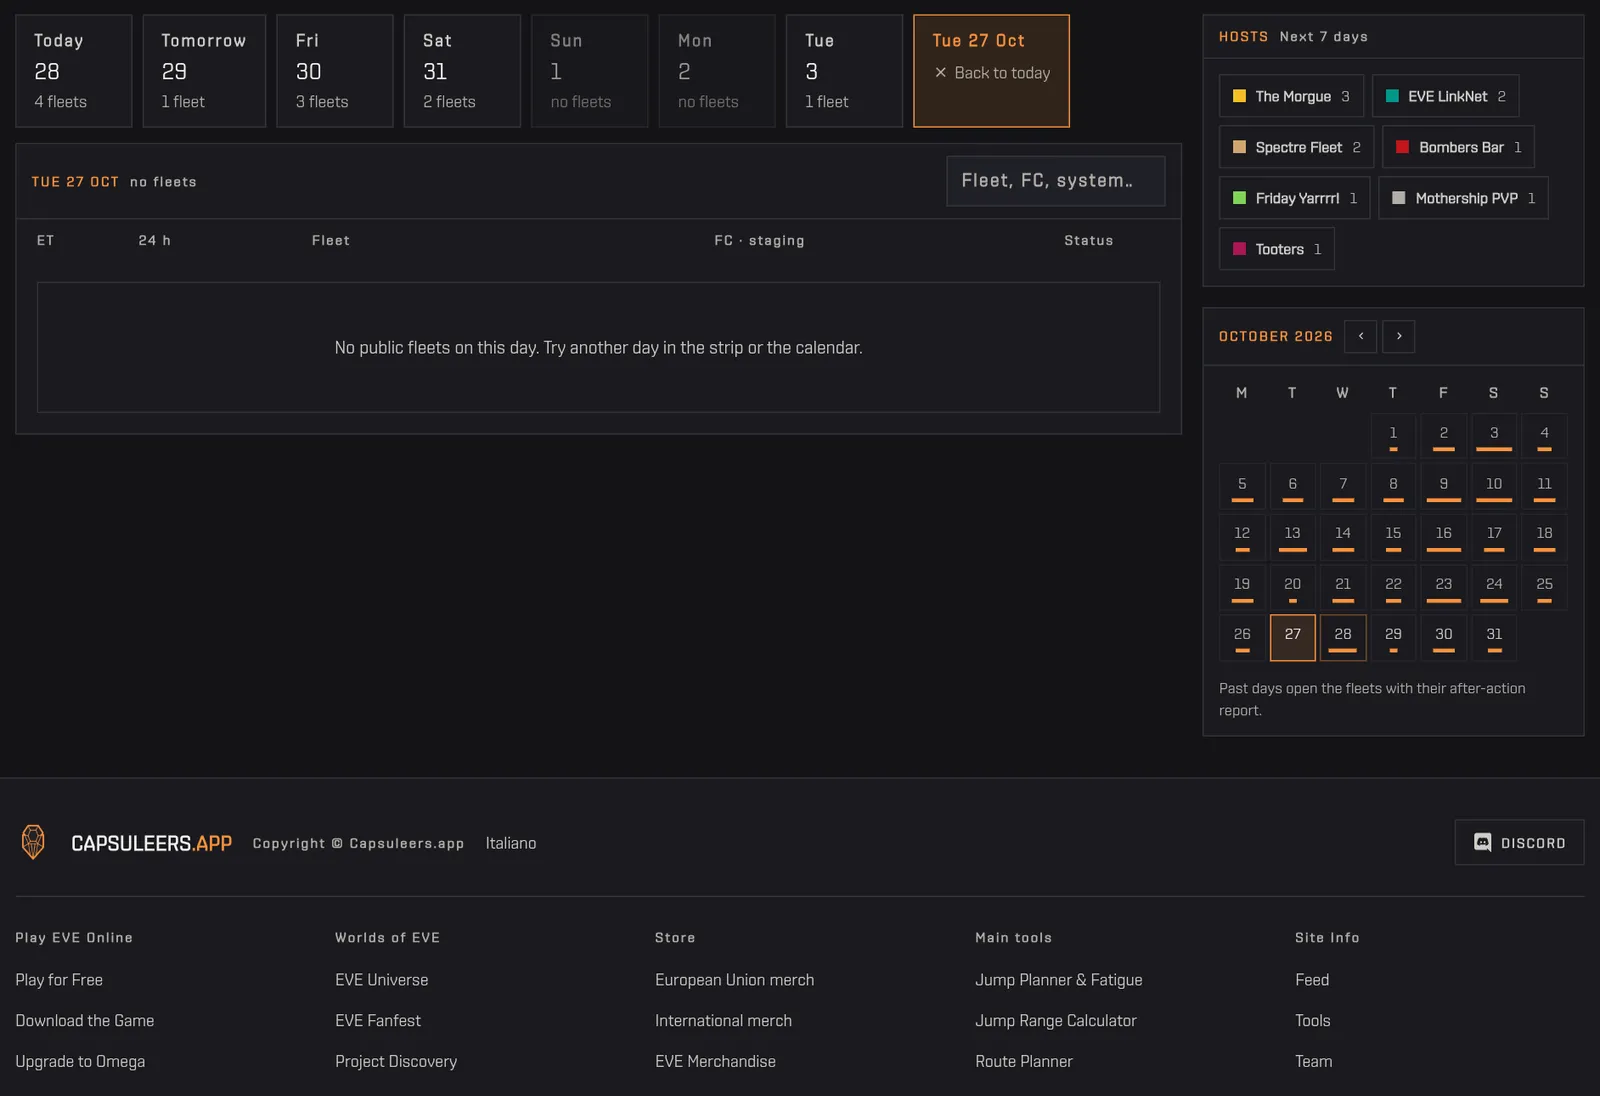The image size is (1600, 1096).
Task: Open International merch link
Action: [x=723, y=1020]
